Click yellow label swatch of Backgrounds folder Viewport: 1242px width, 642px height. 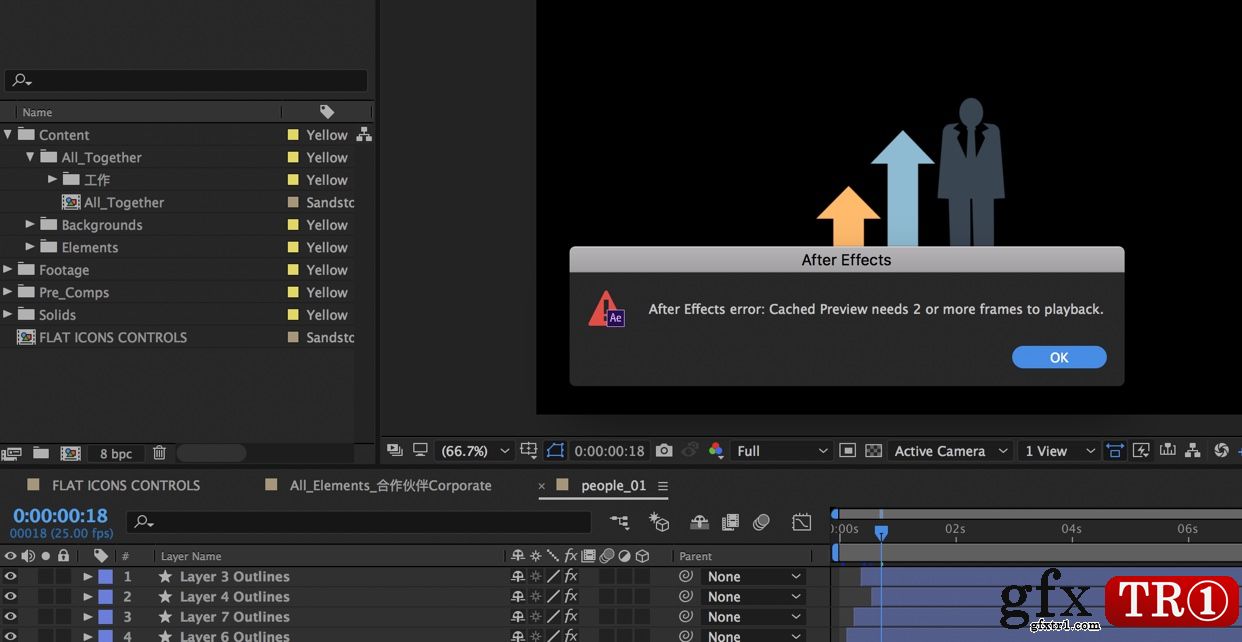293,225
